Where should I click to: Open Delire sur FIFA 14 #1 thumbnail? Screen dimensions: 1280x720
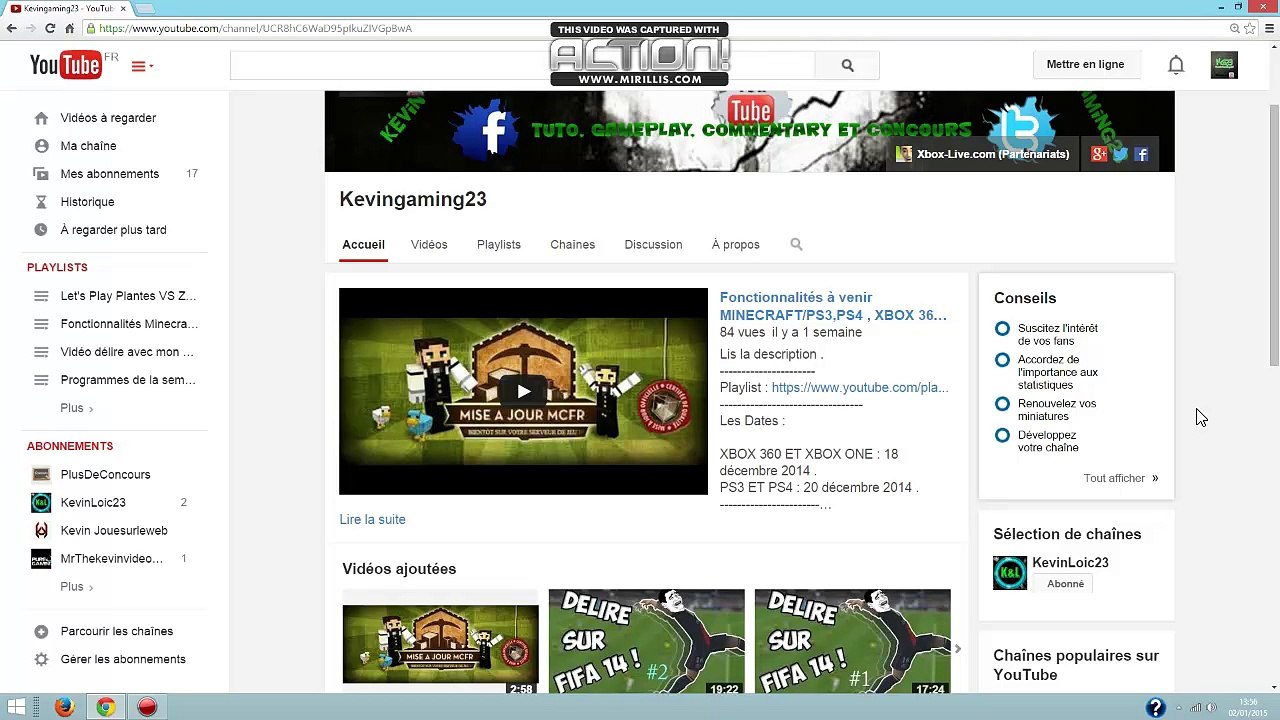click(852, 642)
